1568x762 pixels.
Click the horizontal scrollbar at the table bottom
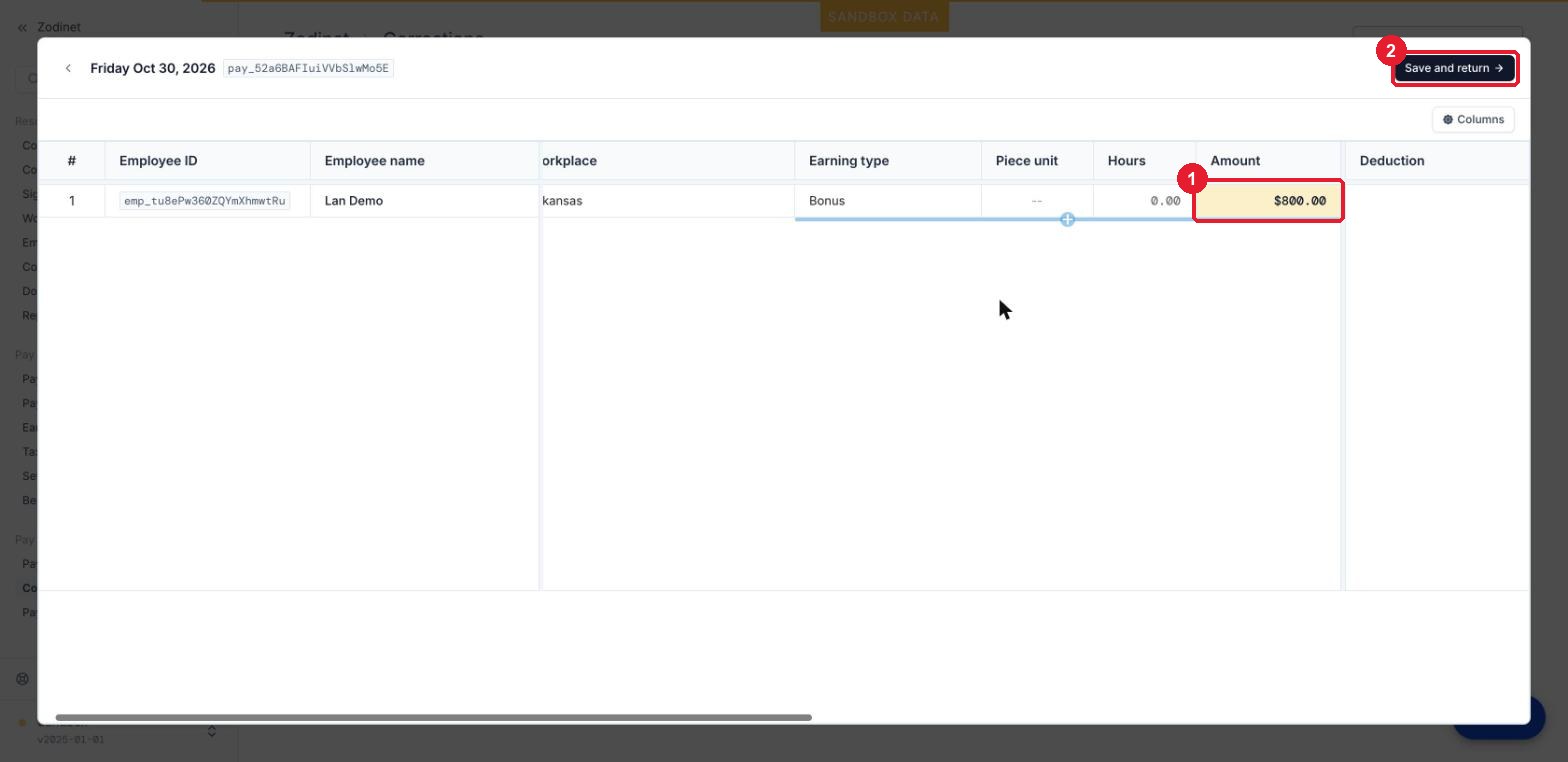pos(434,717)
